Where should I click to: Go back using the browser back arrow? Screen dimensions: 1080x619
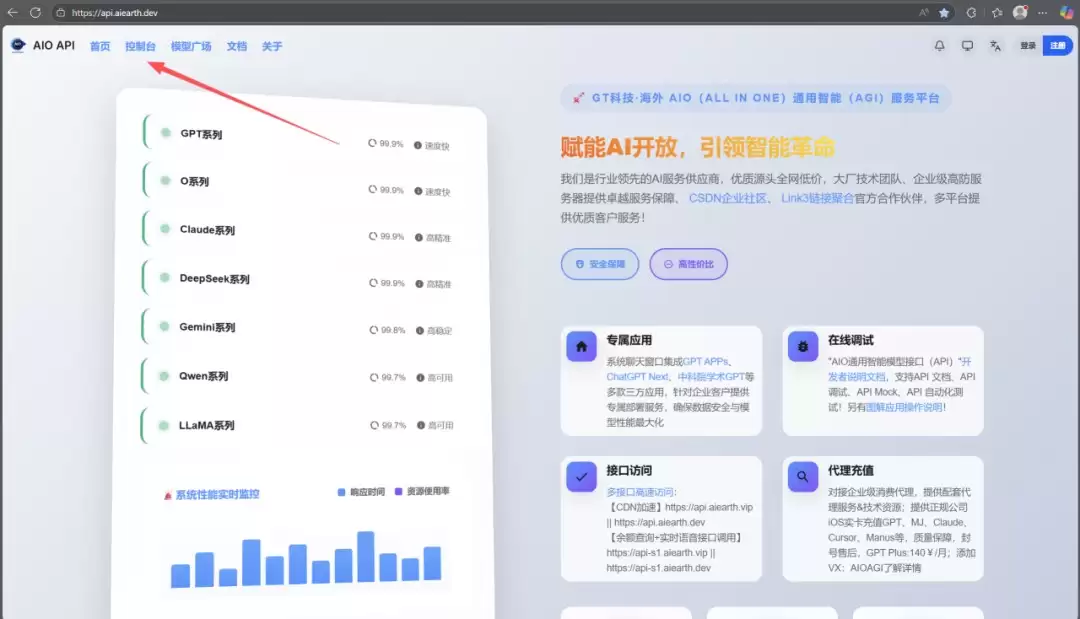12,12
